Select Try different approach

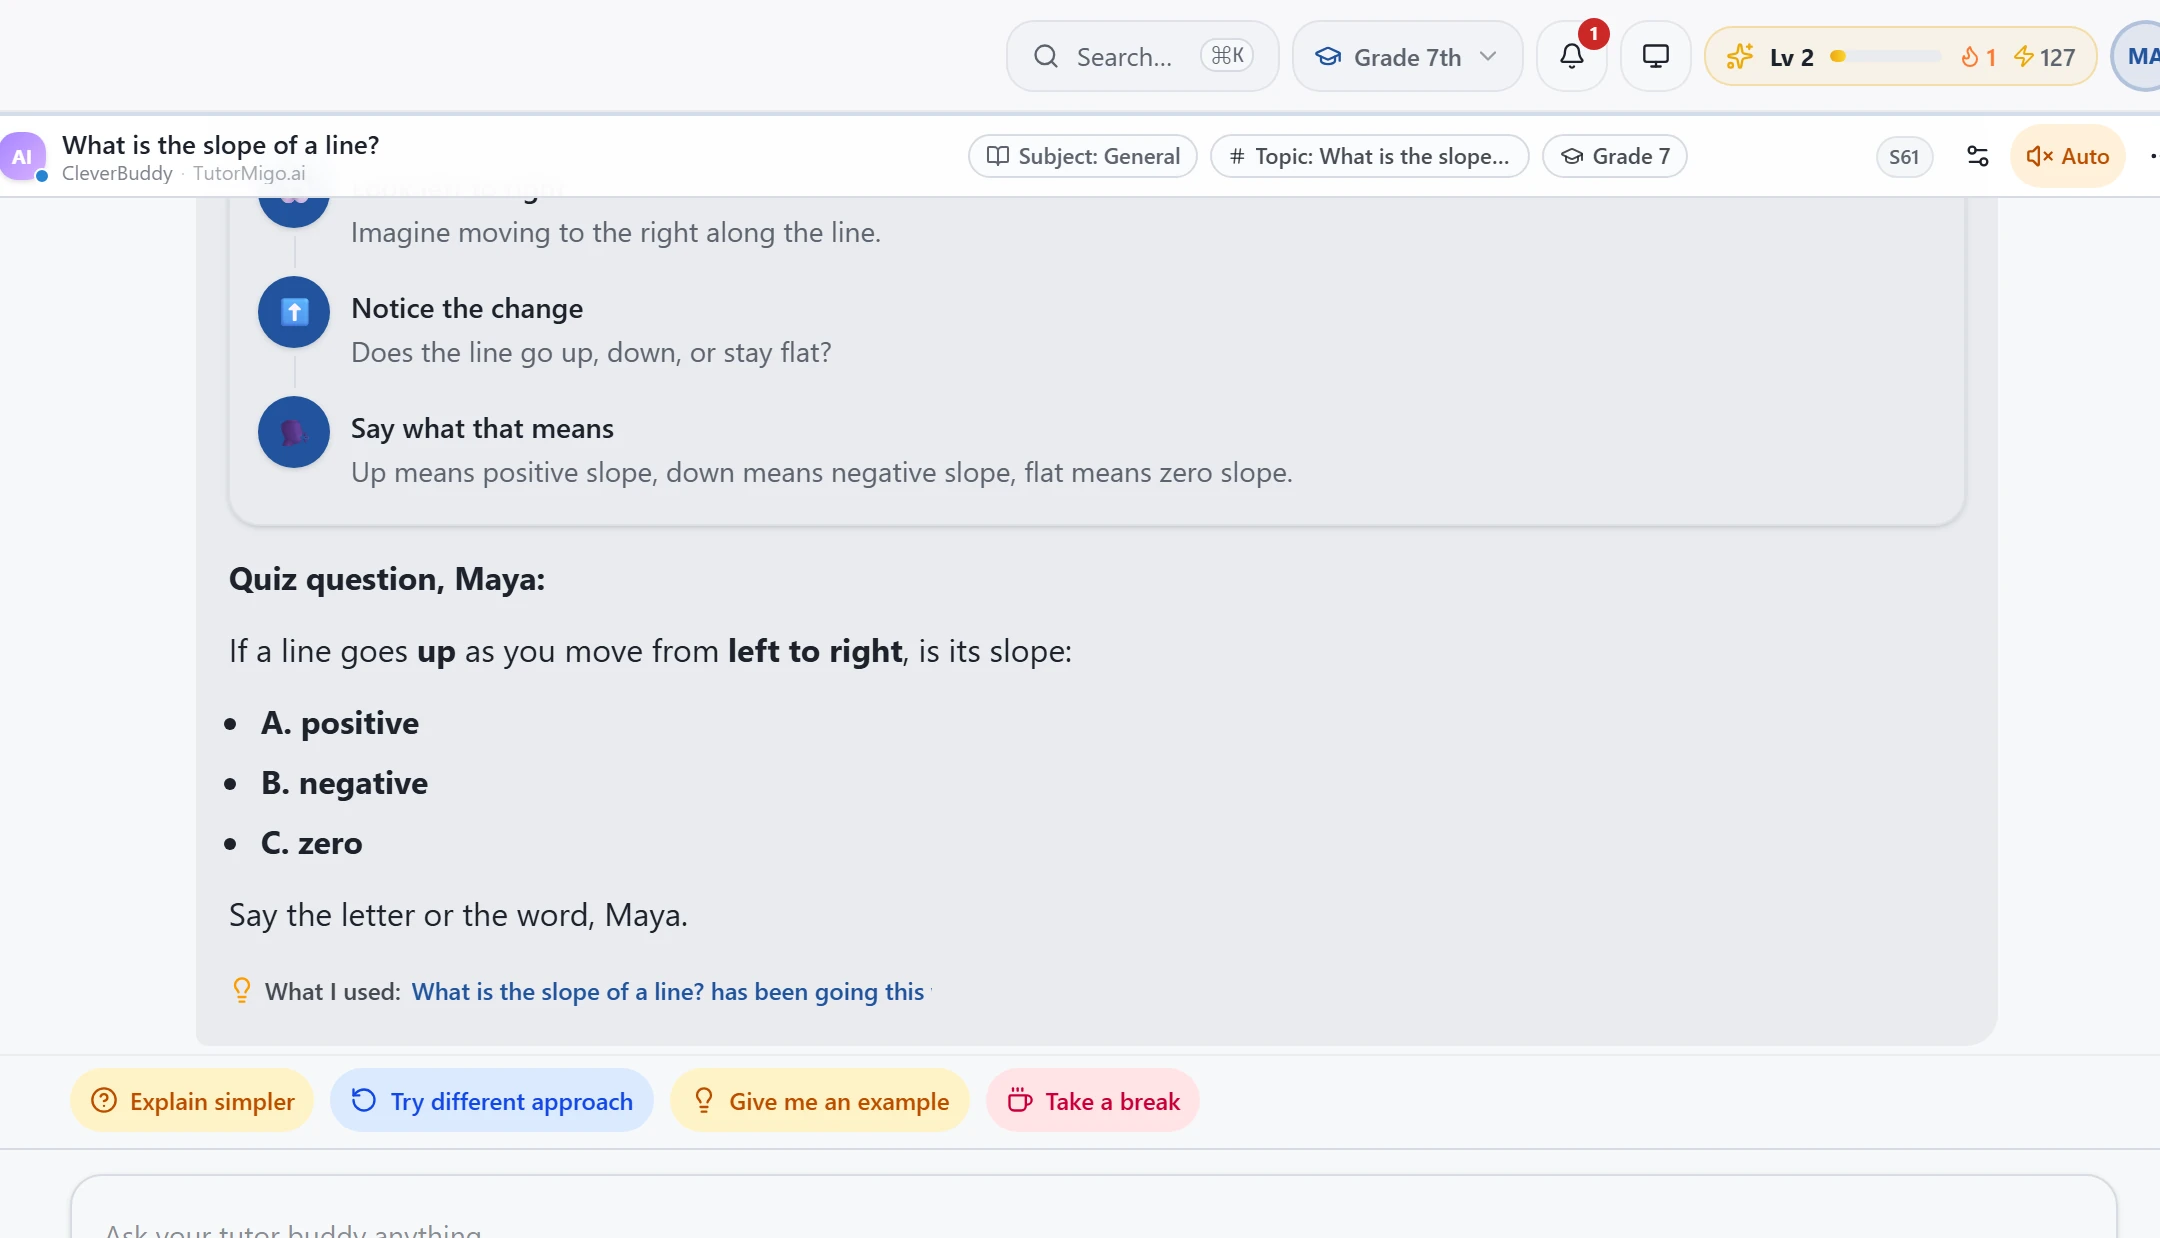[492, 1101]
